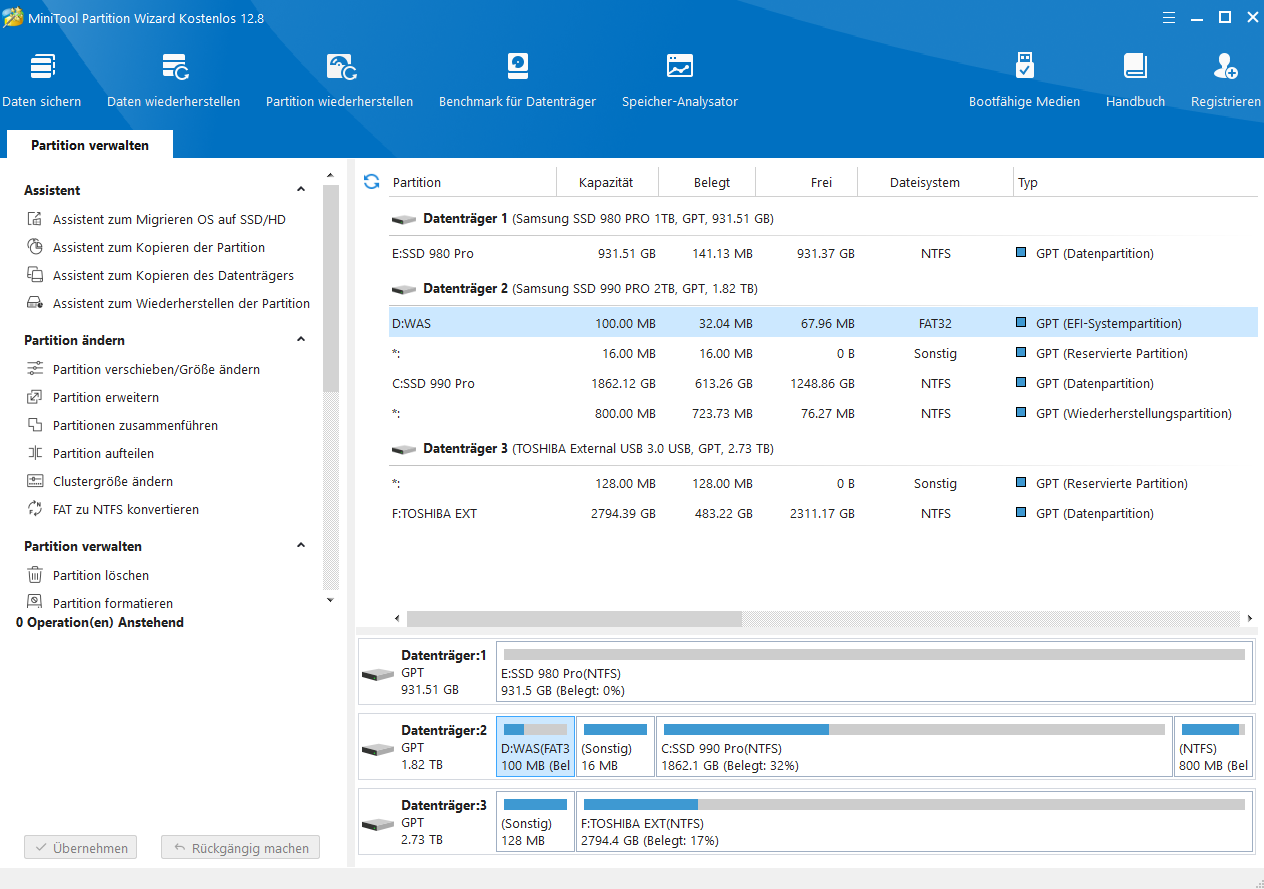Open Daten sichern tool
The height and width of the screenshot is (889, 1264).
(x=42, y=80)
